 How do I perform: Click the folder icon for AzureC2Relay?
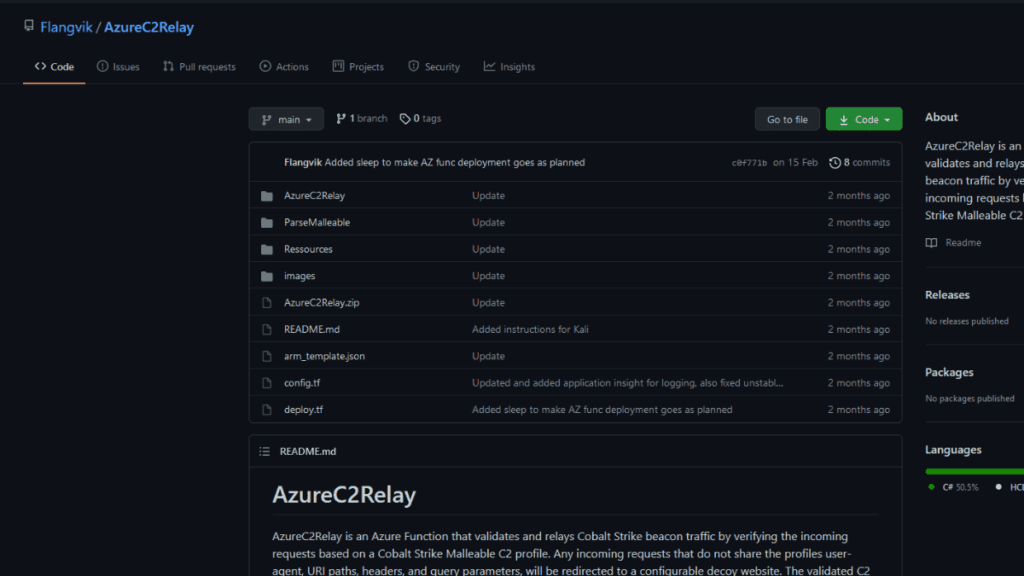pos(266,195)
